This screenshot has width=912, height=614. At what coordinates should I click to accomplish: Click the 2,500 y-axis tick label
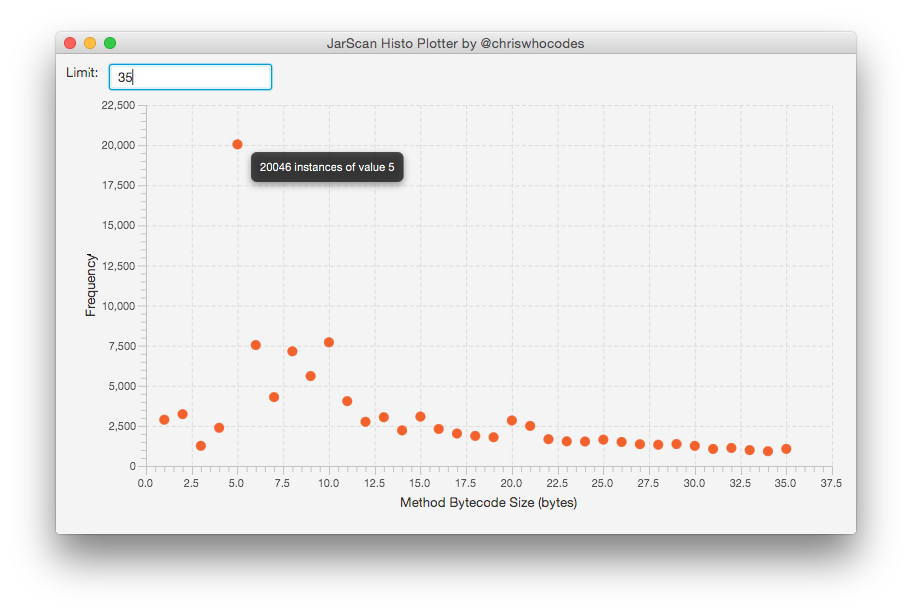coord(122,427)
